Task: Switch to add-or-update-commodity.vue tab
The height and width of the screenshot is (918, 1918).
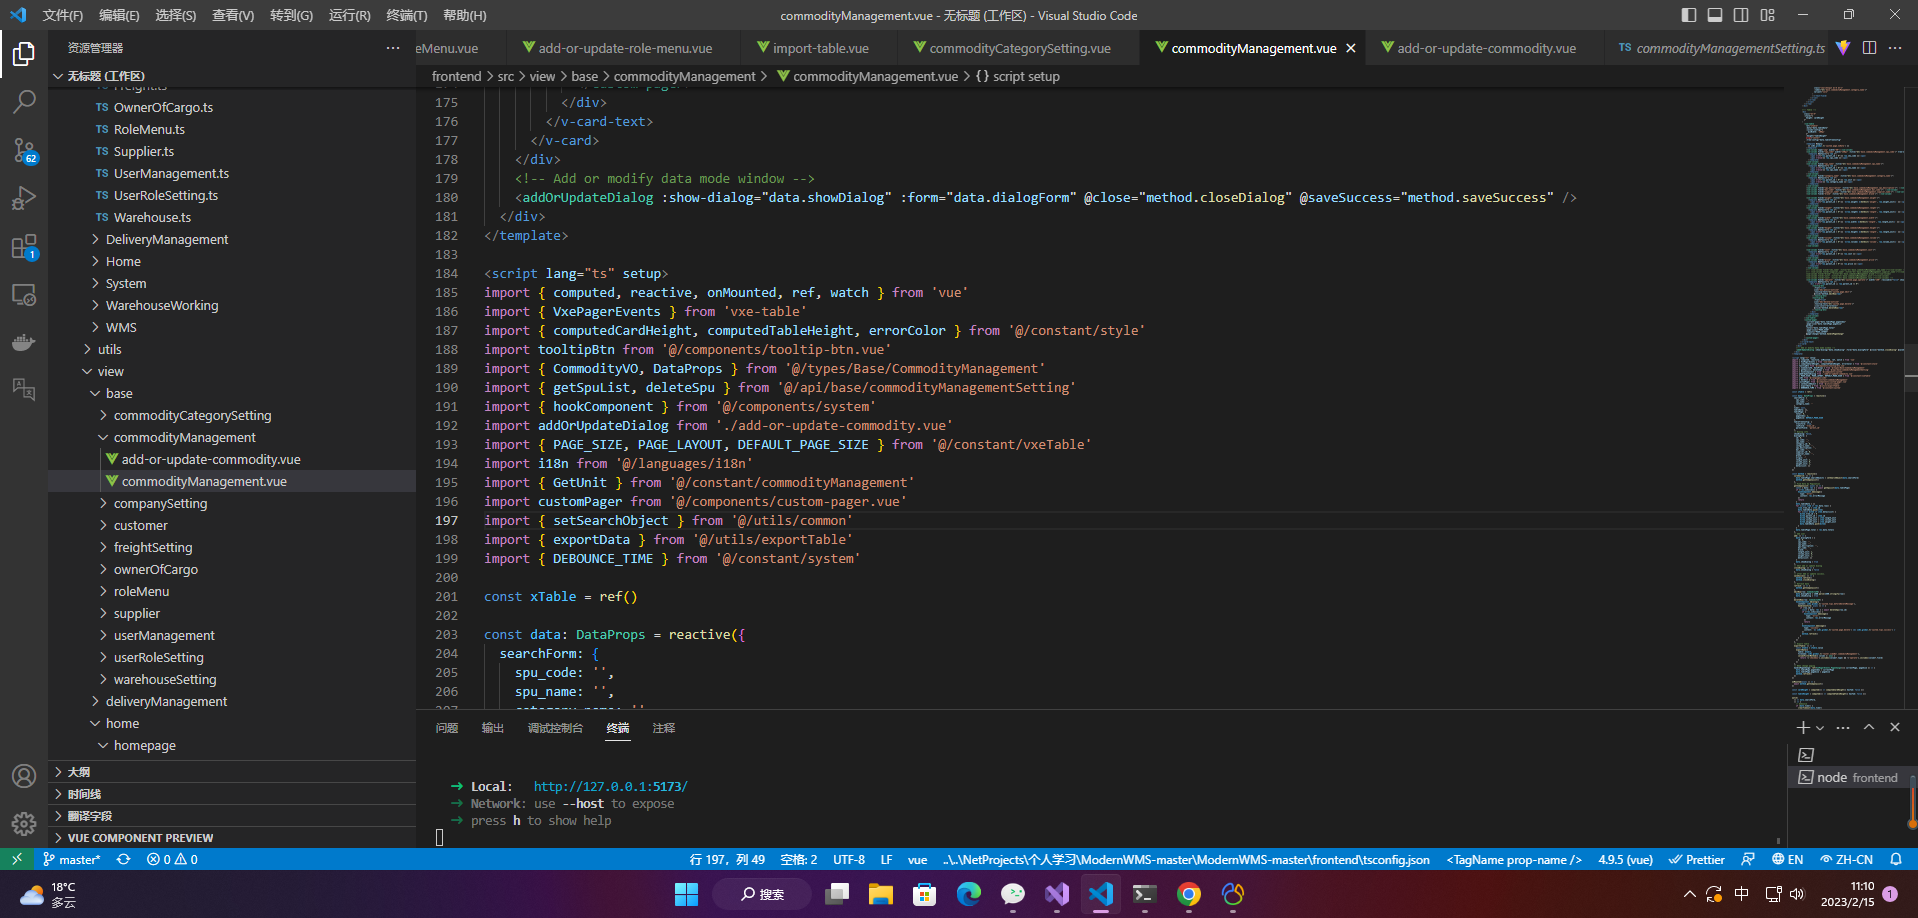Action: click(1487, 48)
